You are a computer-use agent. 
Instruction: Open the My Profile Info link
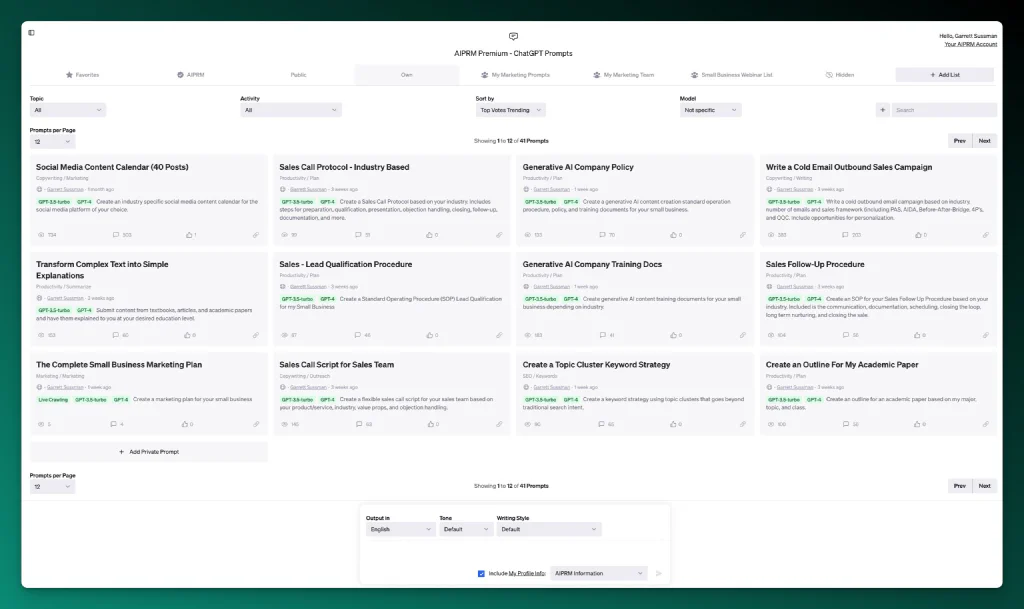pyautogui.click(x=526, y=574)
